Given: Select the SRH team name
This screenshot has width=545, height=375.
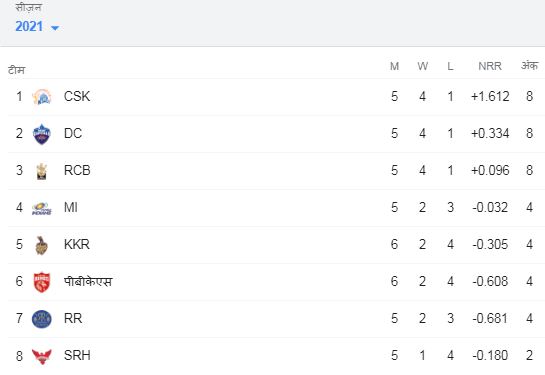Looking at the screenshot, I should pos(77,355).
